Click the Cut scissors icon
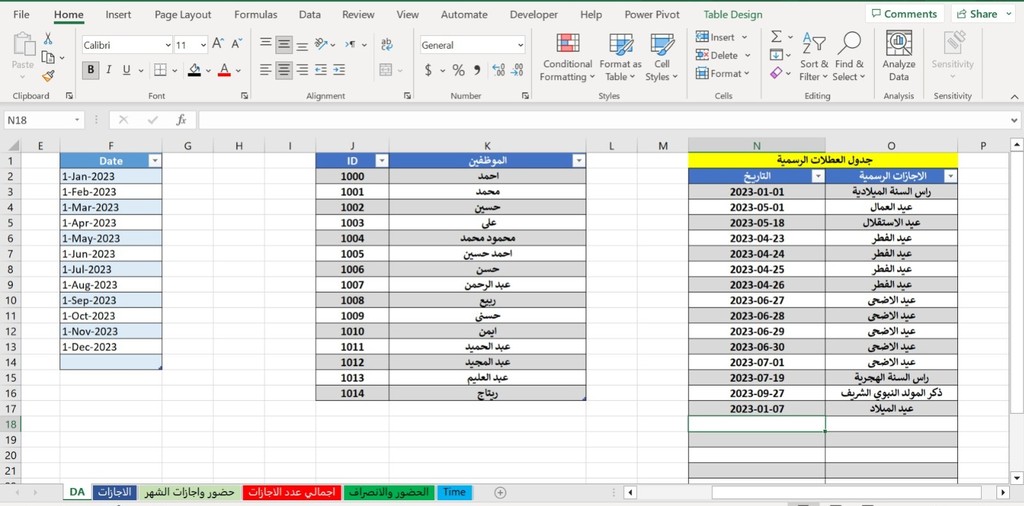The width and height of the screenshot is (1024, 506). click(48, 39)
